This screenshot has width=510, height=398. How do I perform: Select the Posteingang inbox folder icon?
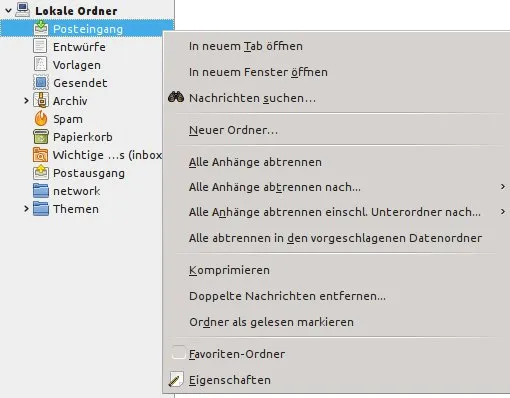pyautogui.click(x=41, y=28)
